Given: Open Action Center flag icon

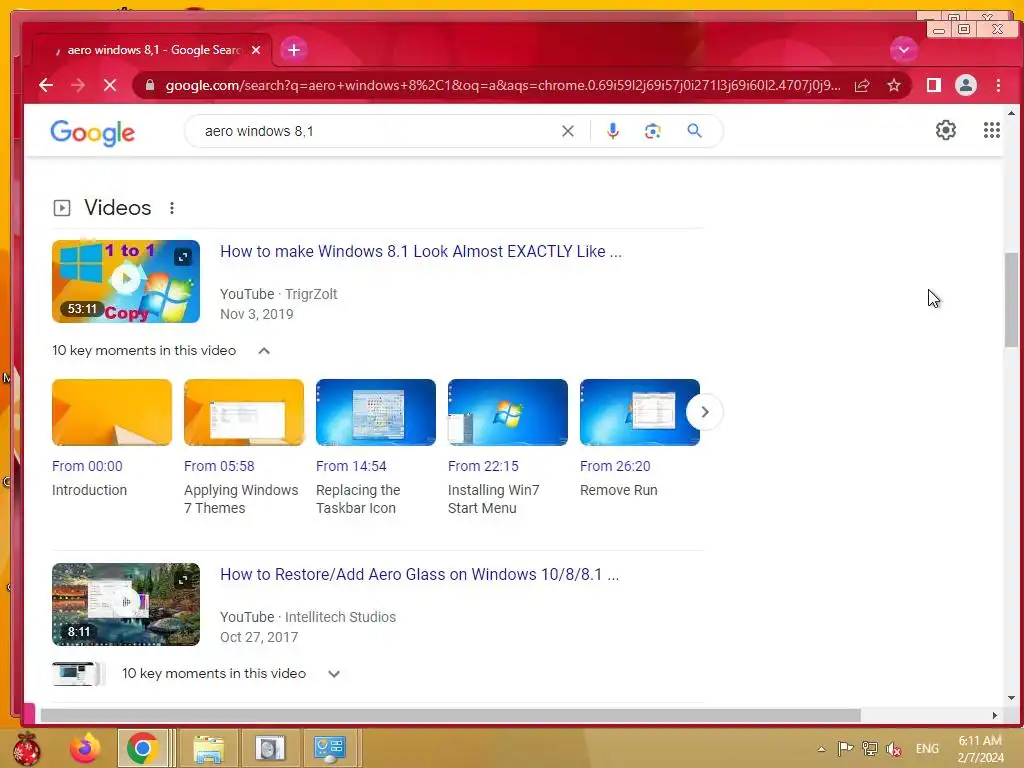Looking at the screenshot, I should (845, 748).
